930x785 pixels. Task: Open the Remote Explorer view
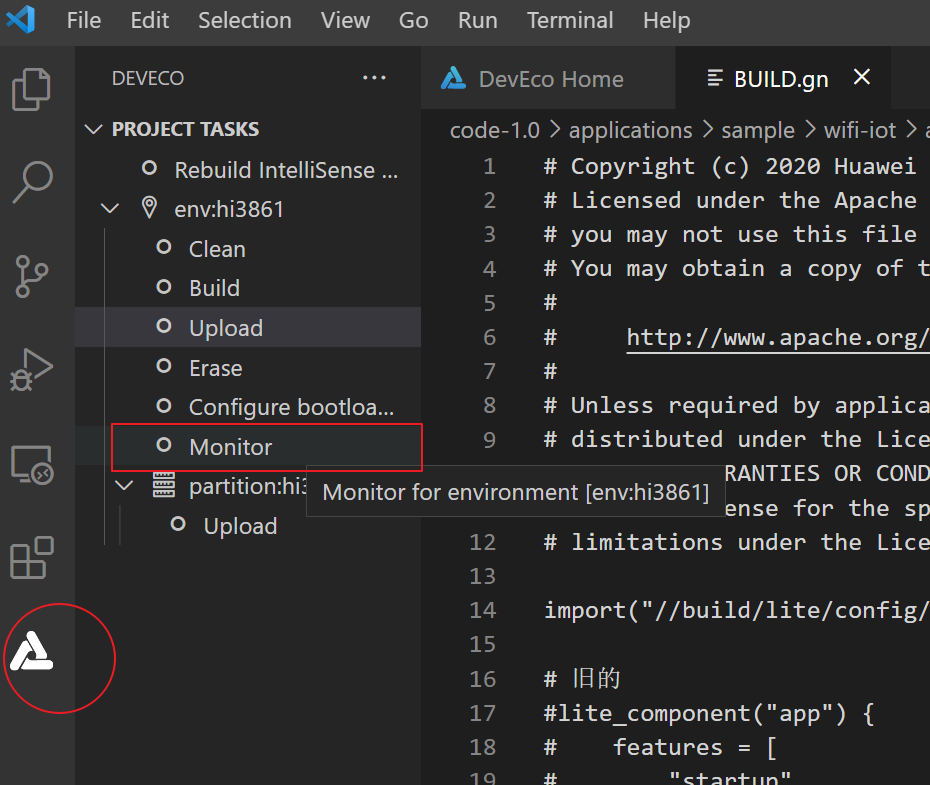[32, 465]
